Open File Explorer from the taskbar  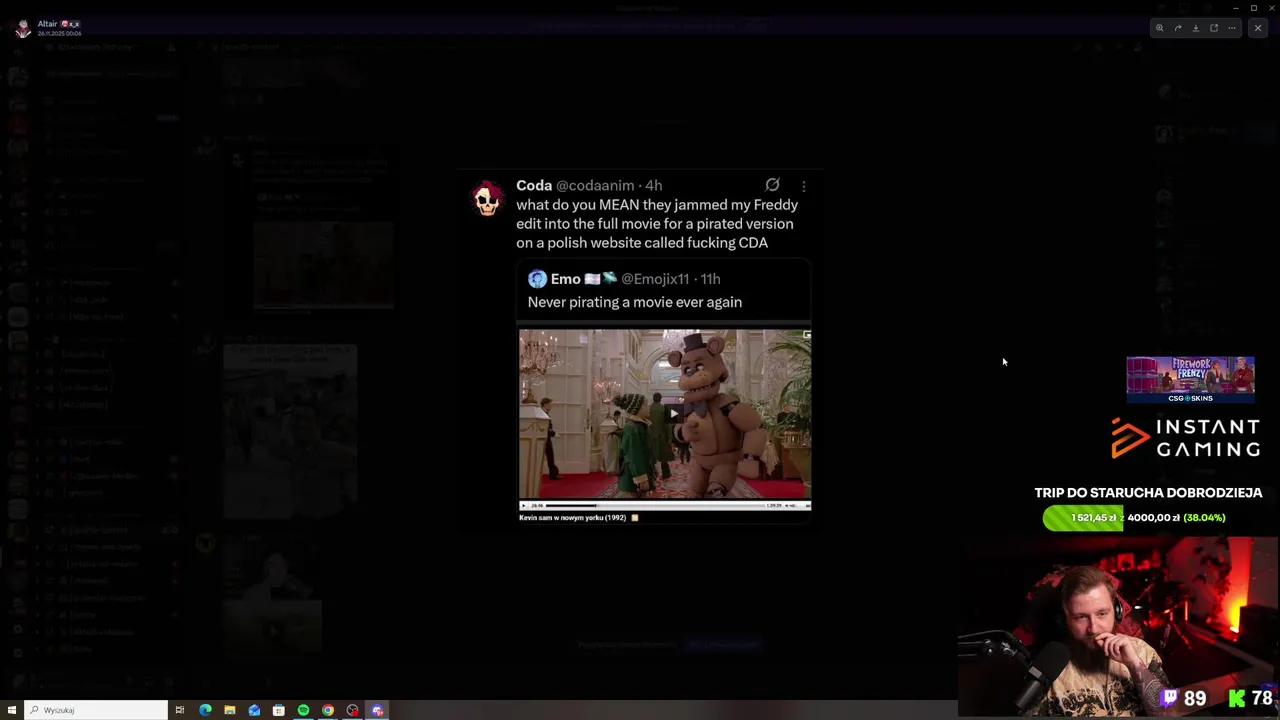tap(230, 710)
